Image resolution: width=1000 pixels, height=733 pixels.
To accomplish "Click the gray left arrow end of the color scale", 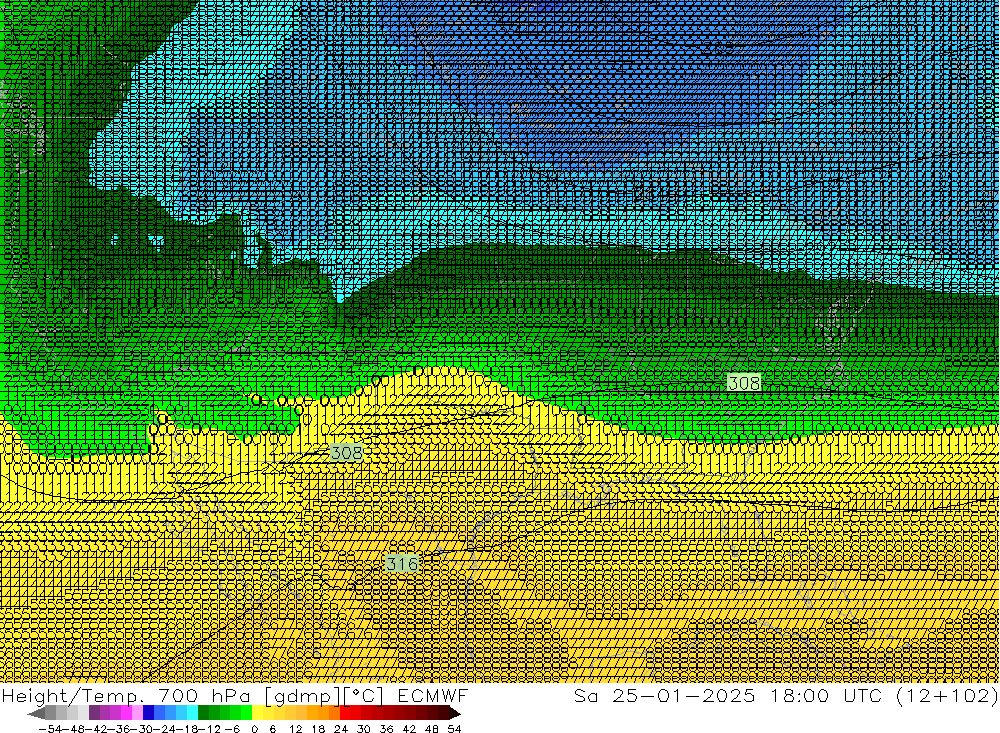I will tap(36, 713).
